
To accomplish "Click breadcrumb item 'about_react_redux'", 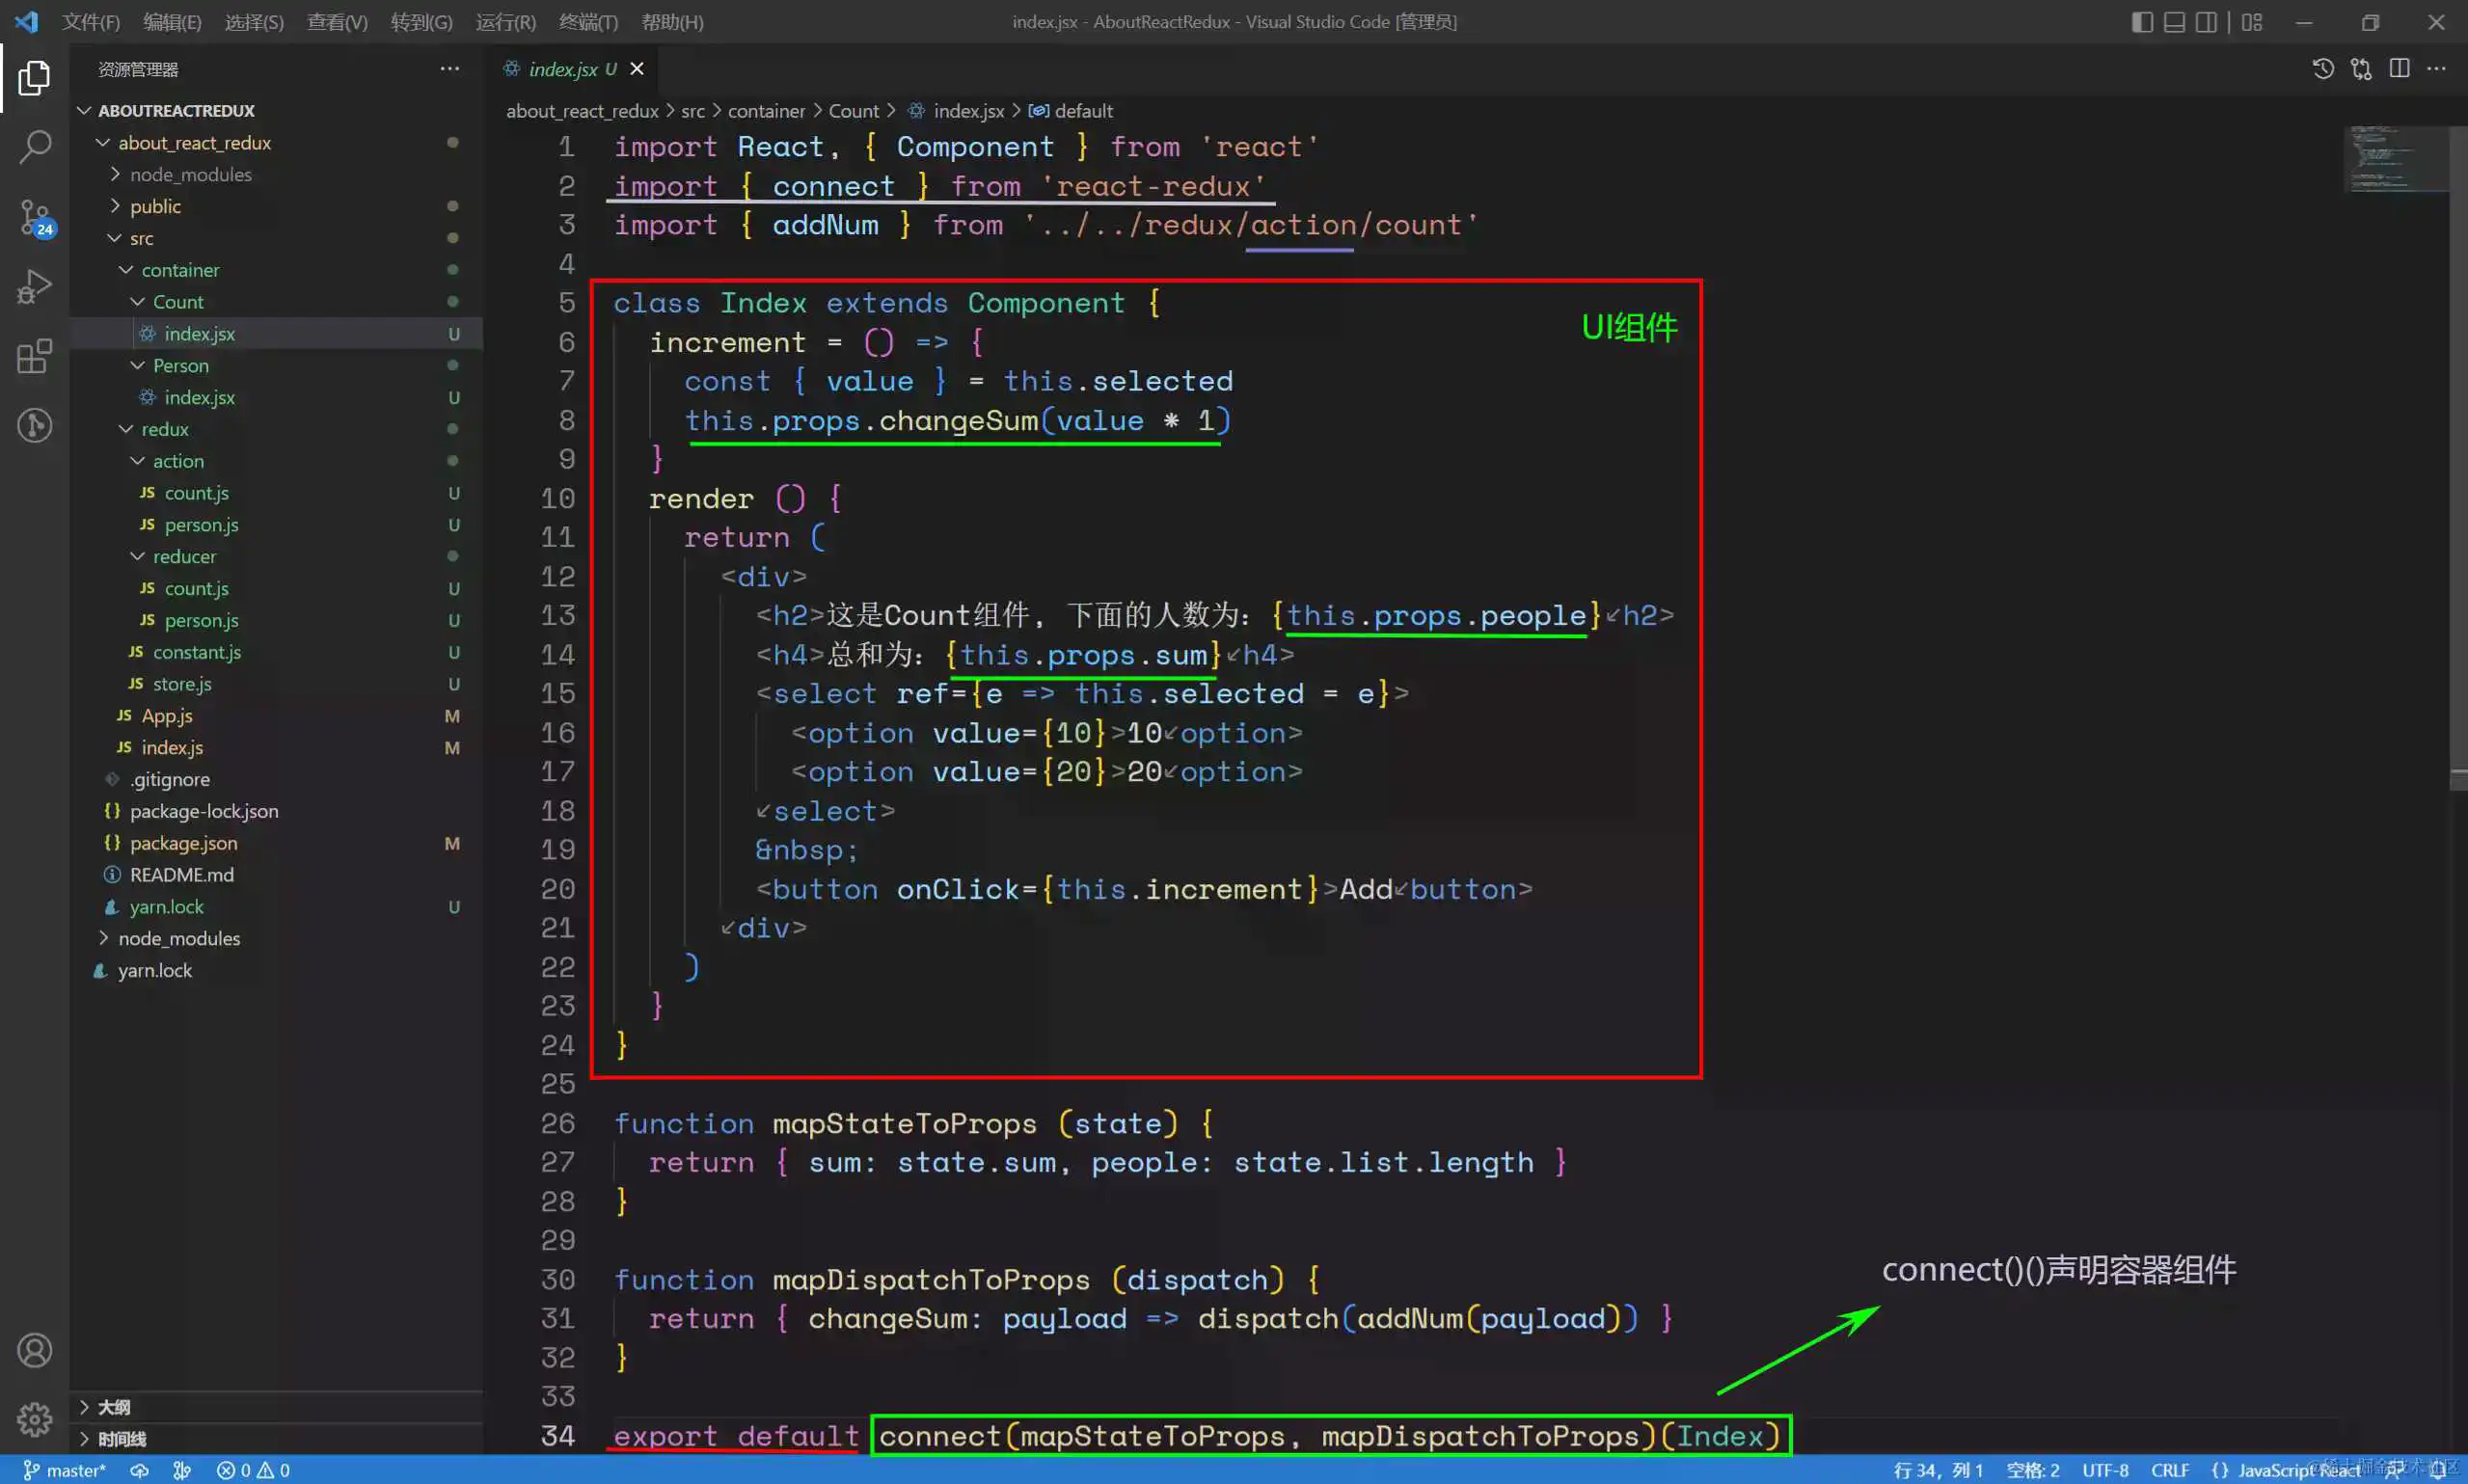I will tap(582, 111).
